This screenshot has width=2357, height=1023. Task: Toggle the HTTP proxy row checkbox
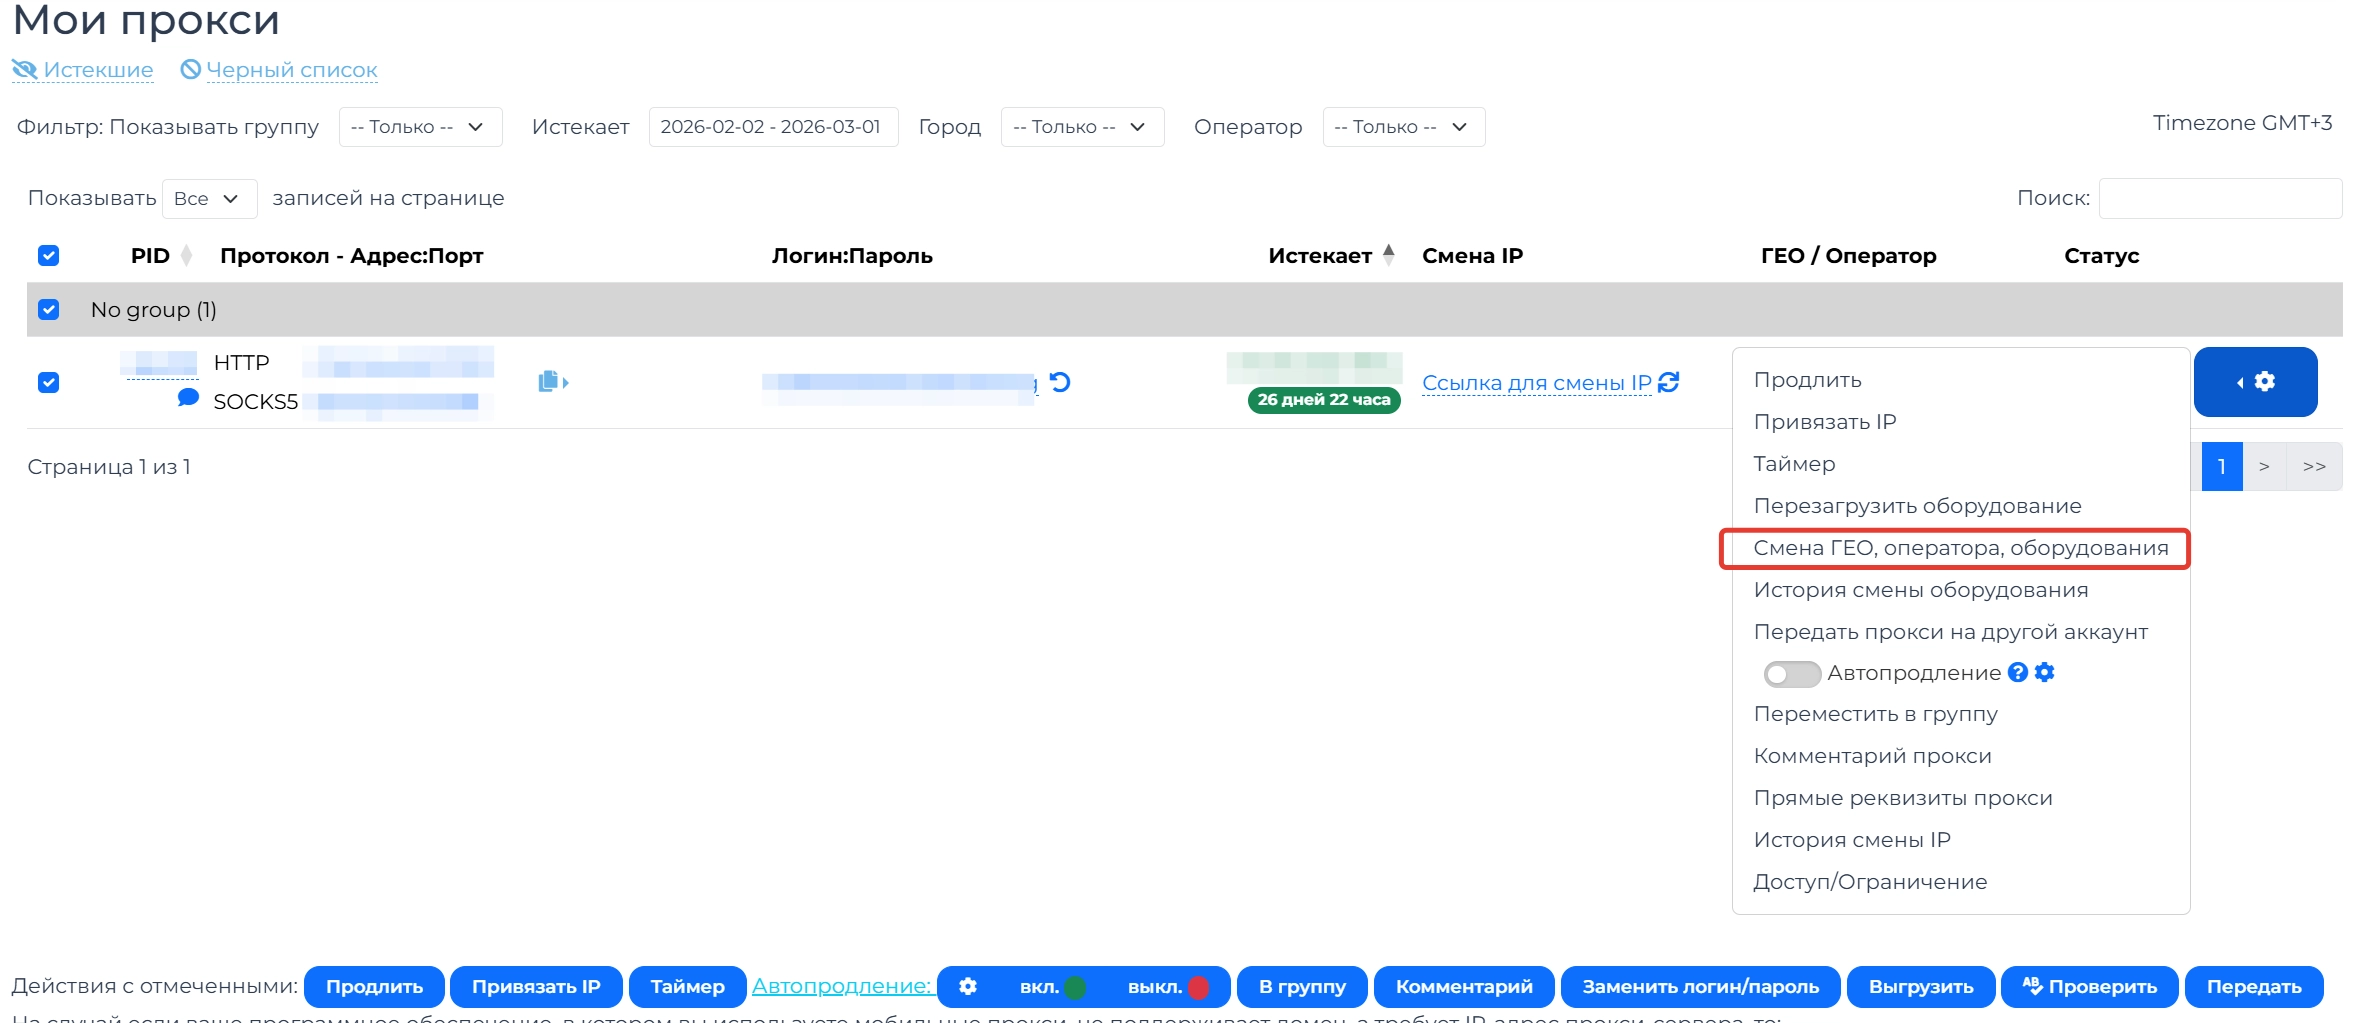coord(48,382)
